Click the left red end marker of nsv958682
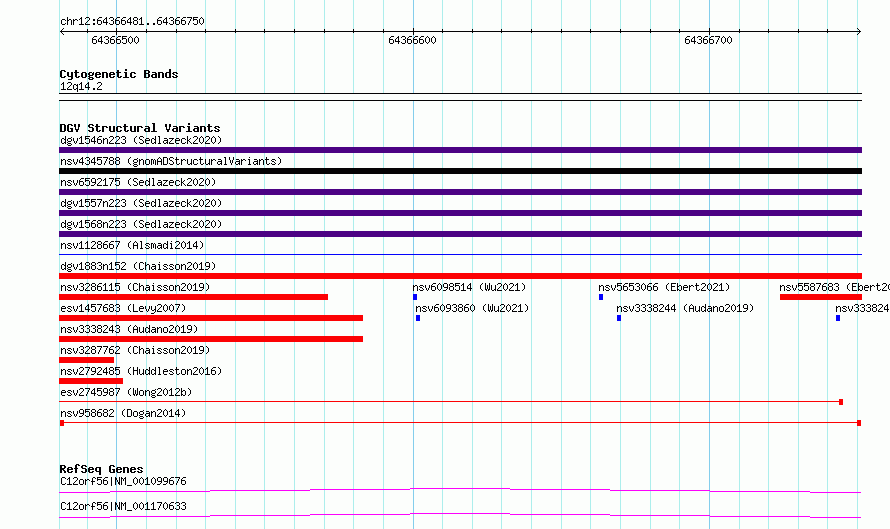This screenshot has height=529, width=890. pos(62,423)
